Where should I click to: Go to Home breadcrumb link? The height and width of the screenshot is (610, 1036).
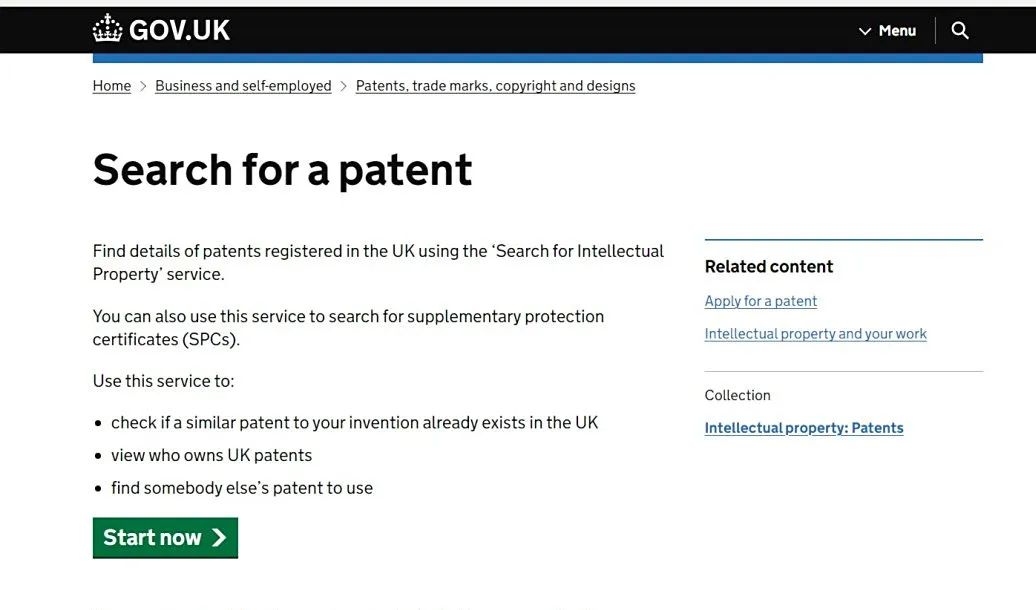pos(112,86)
